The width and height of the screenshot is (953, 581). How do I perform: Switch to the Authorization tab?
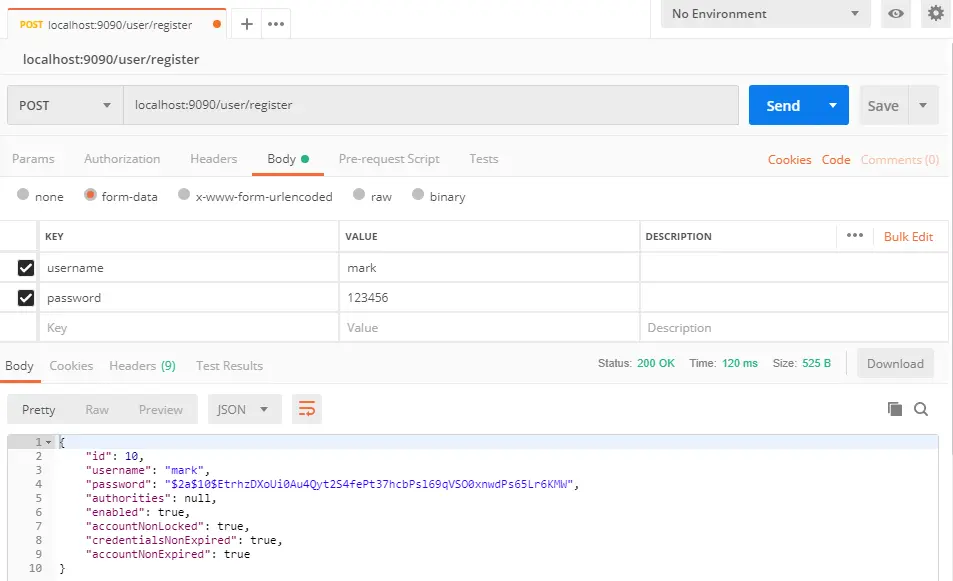pyautogui.click(x=122, y=159)
